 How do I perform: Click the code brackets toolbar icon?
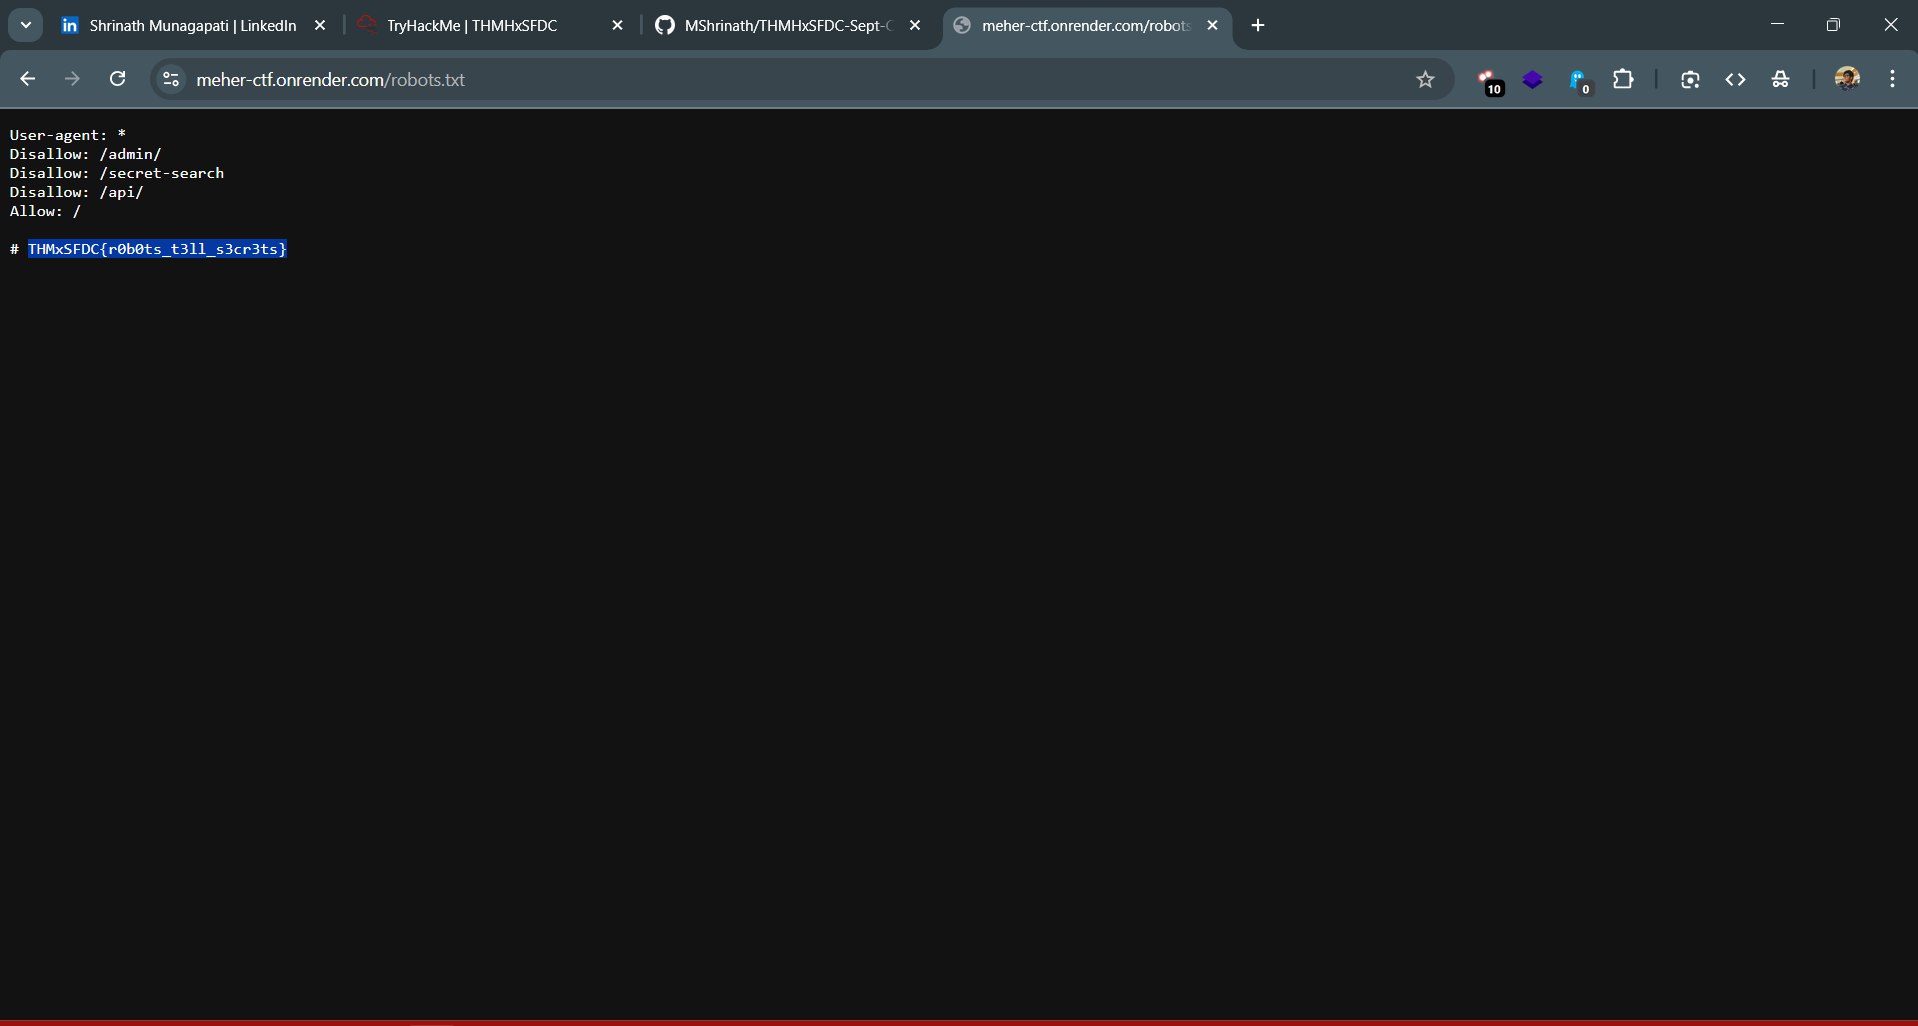coord(1735,80)
